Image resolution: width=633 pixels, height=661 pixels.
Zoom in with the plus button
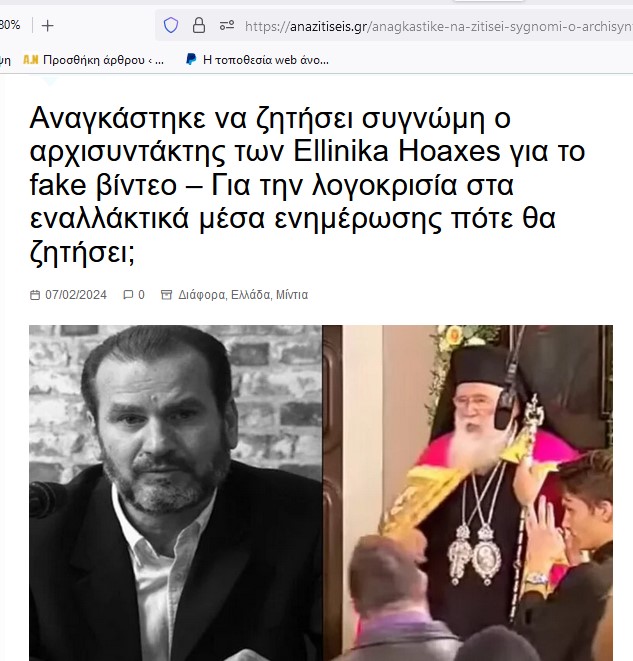coord(48,26)
